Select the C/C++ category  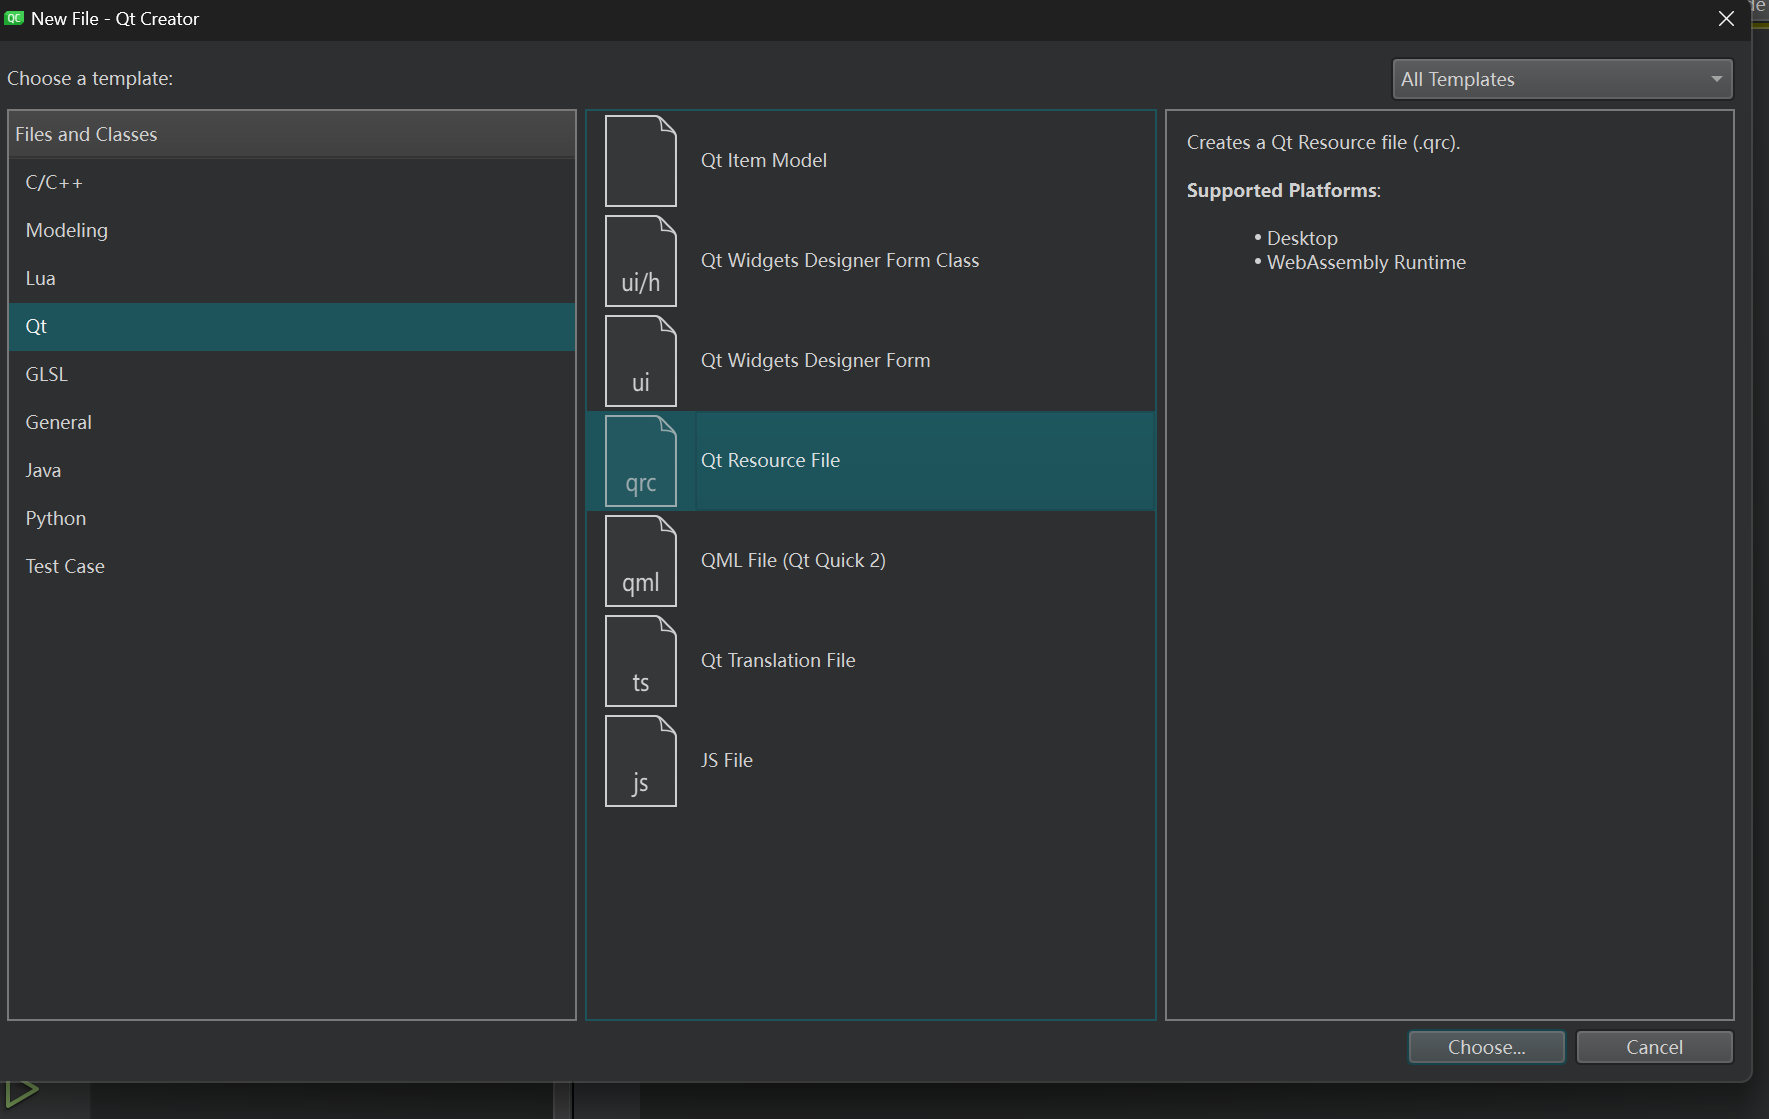click(54, 183)
